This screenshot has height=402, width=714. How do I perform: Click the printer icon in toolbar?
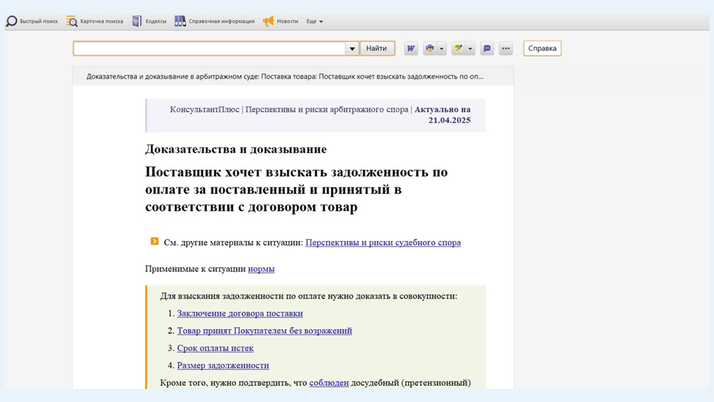[430, 48]
